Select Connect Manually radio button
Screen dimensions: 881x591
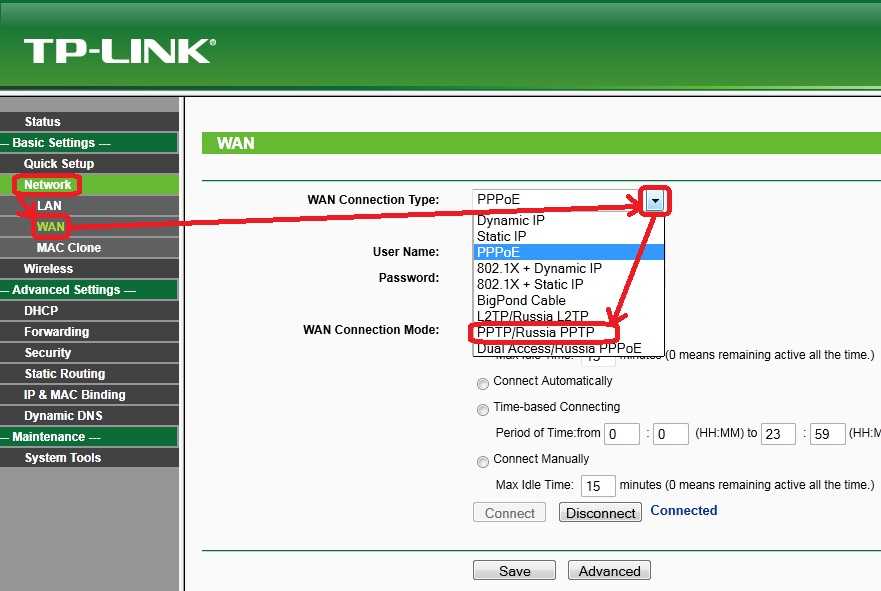(483, 462)
